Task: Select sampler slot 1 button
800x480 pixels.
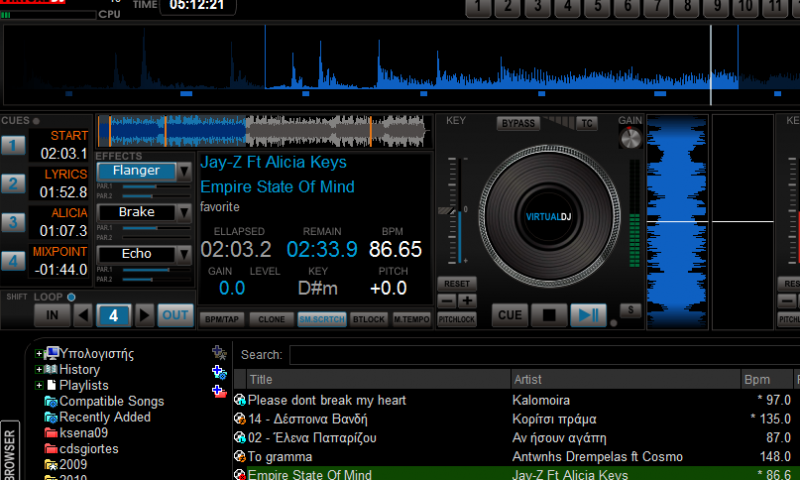Action: (x=478, y=7)
